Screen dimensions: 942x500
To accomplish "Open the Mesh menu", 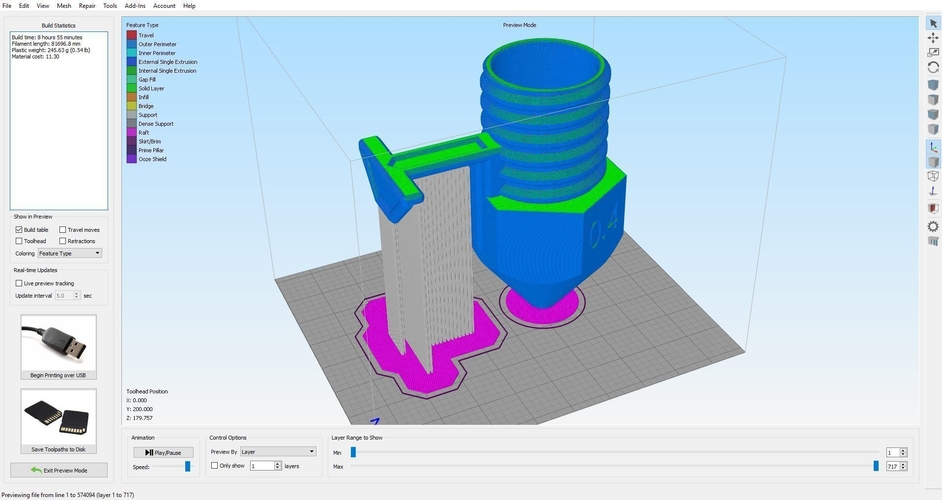I will (x=64, y=5).
